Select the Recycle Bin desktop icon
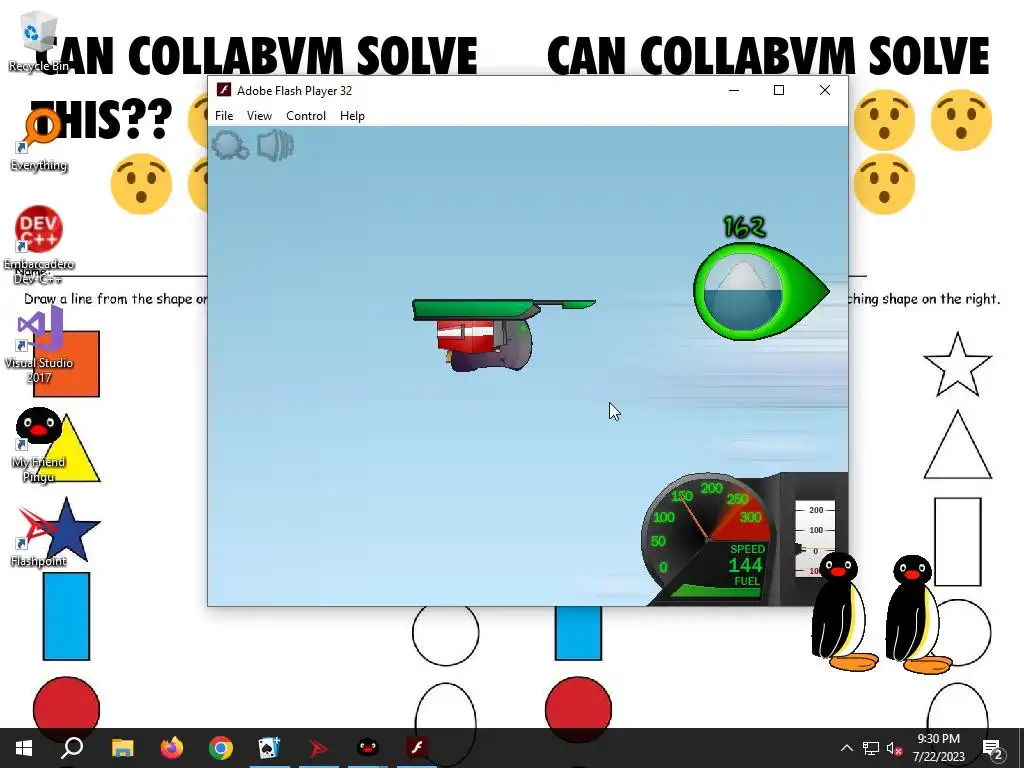This screenshot has height=768, width=1024. click(x=39, y=41)
